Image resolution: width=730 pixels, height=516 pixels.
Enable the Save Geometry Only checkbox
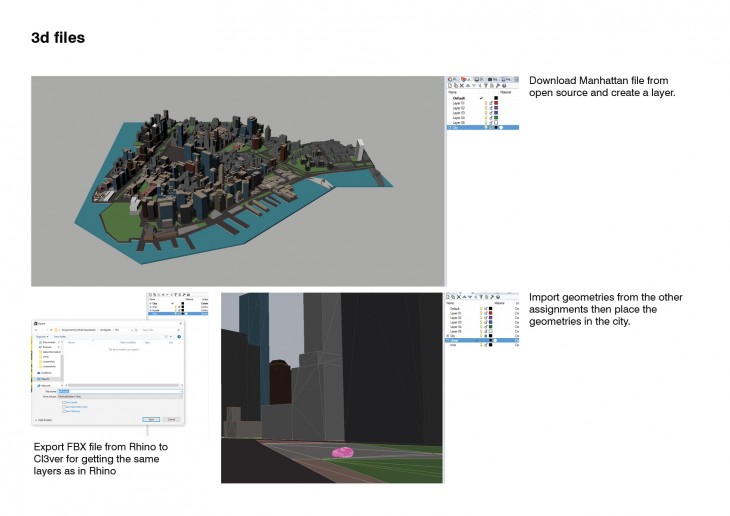[x=63, y=407]
